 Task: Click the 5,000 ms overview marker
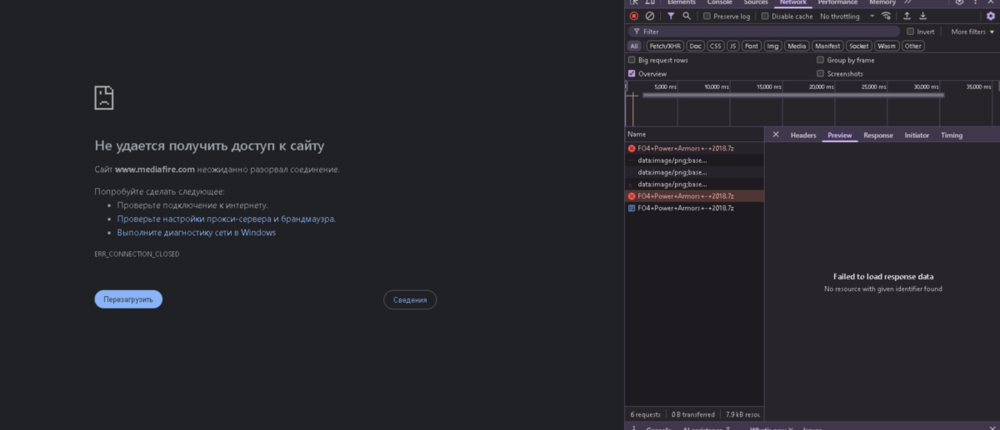click(665, 87)
